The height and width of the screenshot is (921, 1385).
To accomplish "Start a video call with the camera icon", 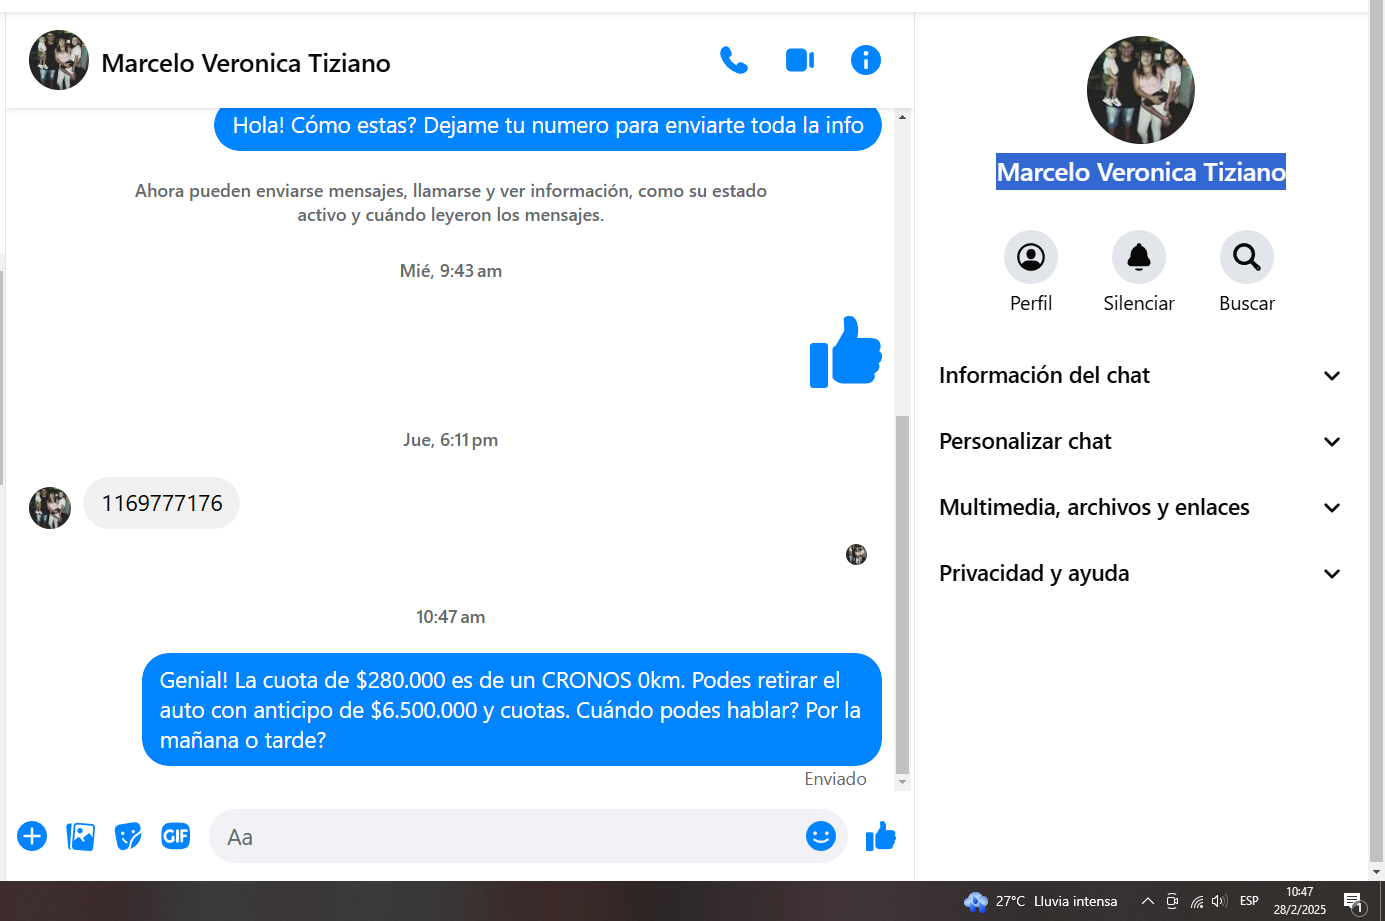I will coord(800,61).
